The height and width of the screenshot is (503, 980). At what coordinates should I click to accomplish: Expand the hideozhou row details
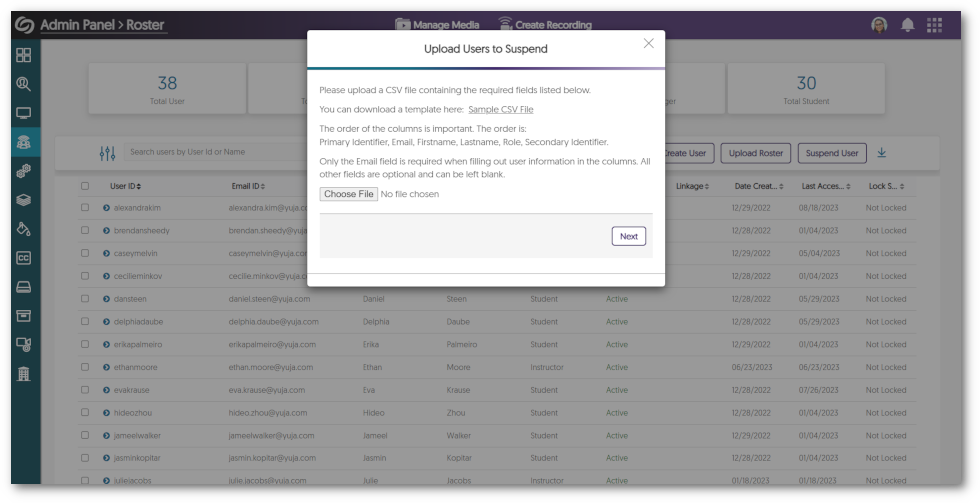(x=106, y=412)
